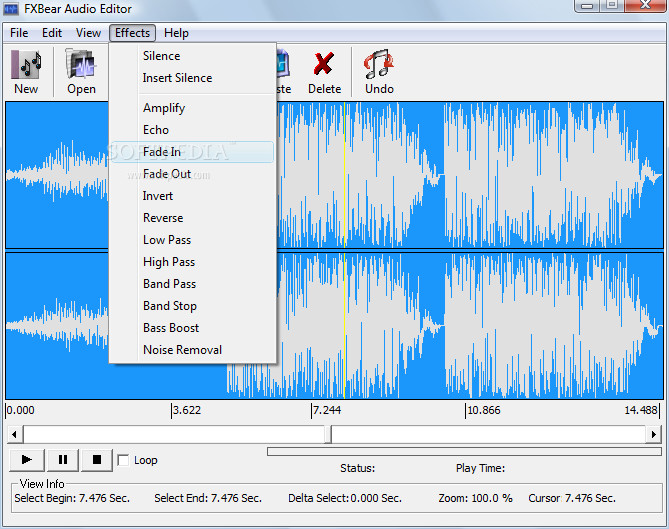Close the FXBear Audio Editor window
Screen dimensions: 669x529
645,6
